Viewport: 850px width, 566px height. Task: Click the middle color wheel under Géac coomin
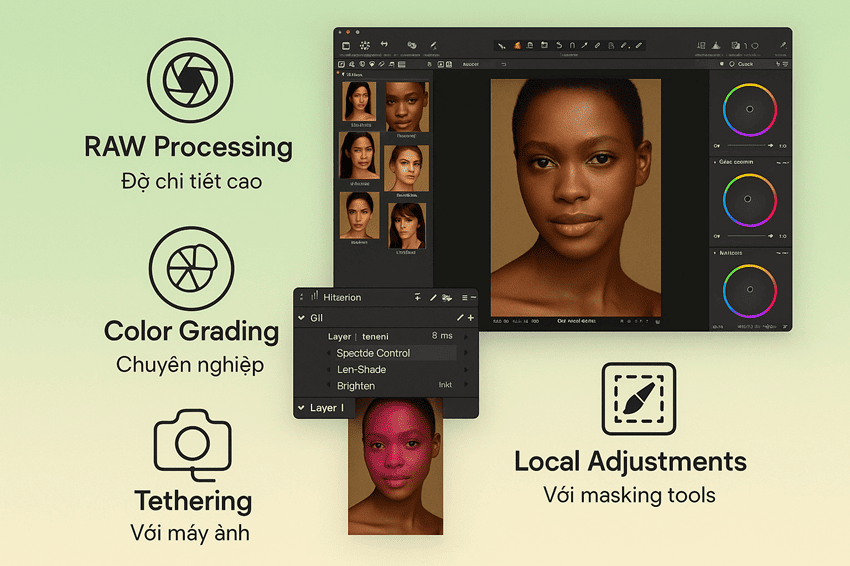point(750,200)
